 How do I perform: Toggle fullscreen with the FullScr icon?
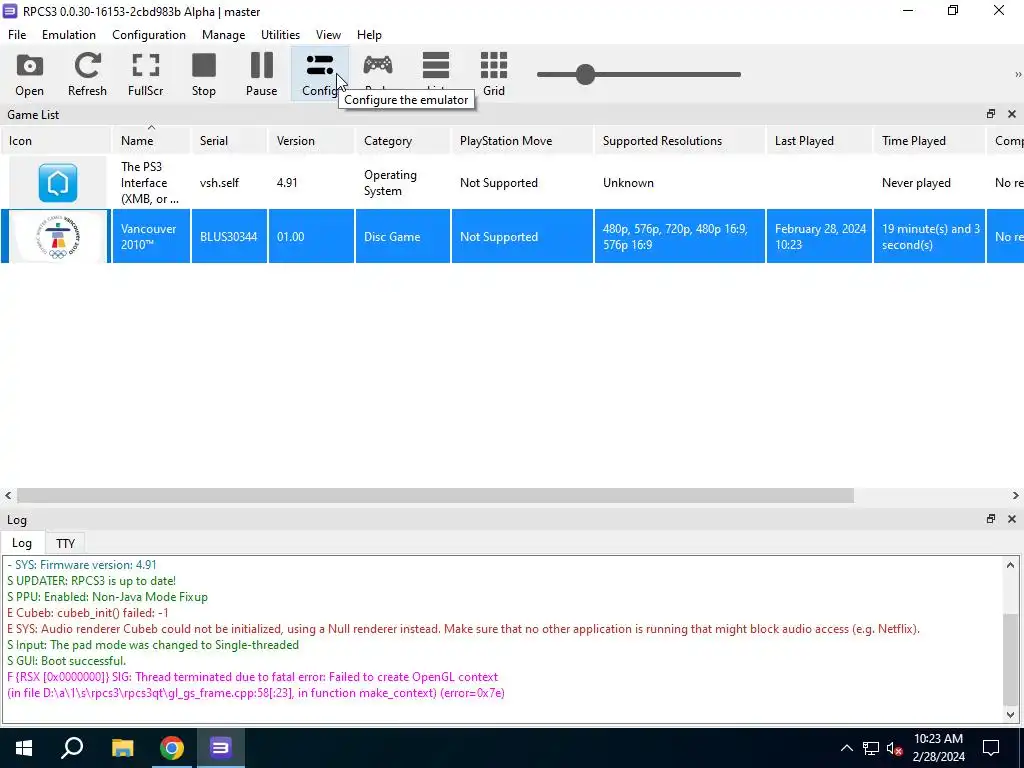(x=146, y=74)
